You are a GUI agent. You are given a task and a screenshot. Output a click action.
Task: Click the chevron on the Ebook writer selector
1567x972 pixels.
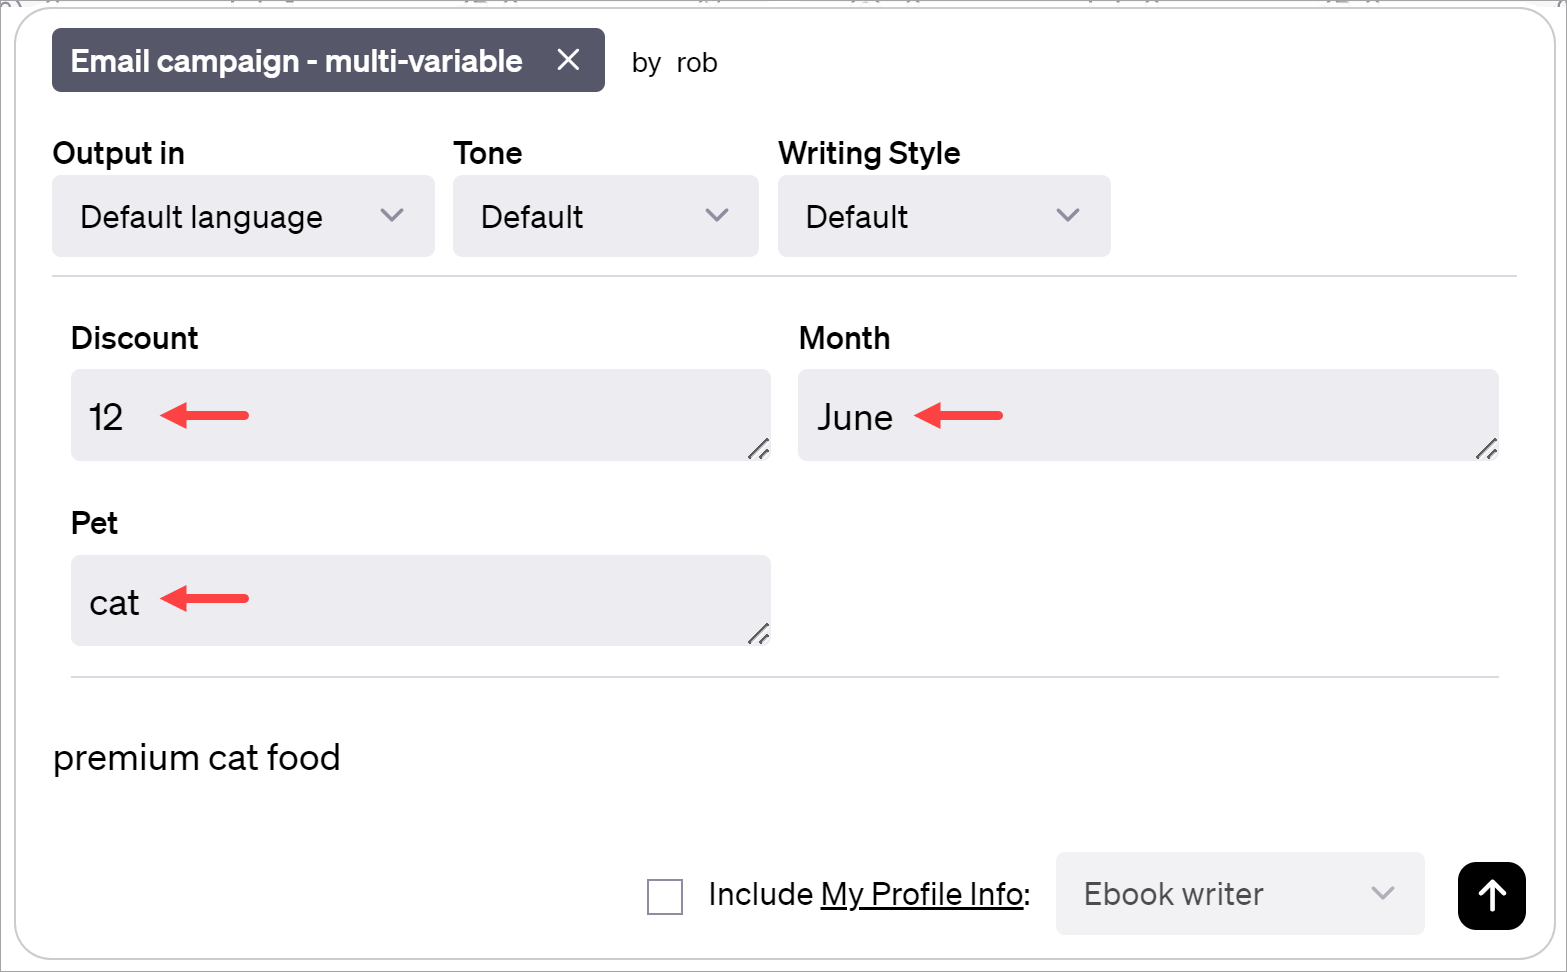coord(1384,895)
